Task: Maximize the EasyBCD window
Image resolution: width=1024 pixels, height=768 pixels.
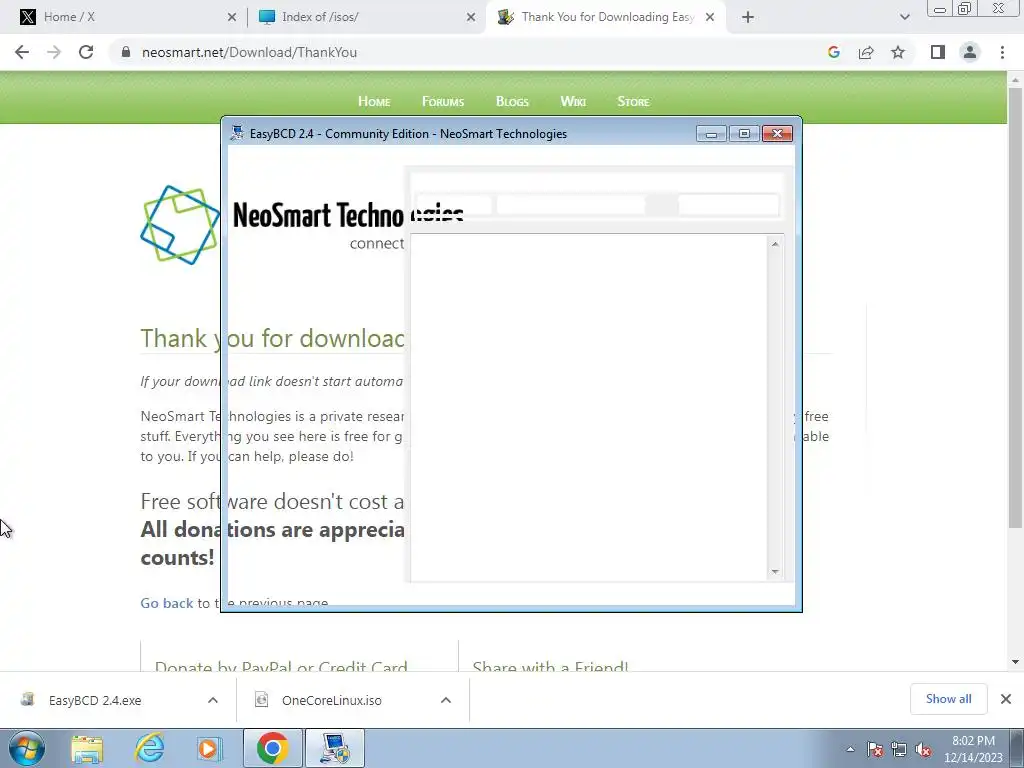Action: [x=744, y=134]
